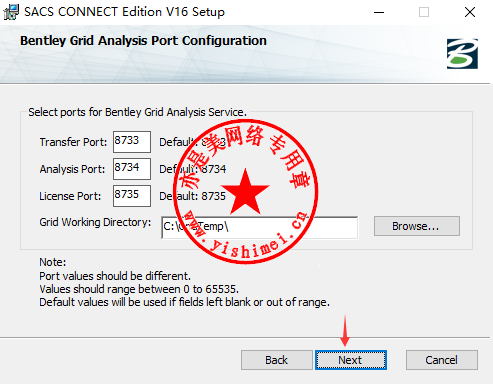Click 'Grid Working Directory:' label
The image size is (493, 384).
point(95,222)
